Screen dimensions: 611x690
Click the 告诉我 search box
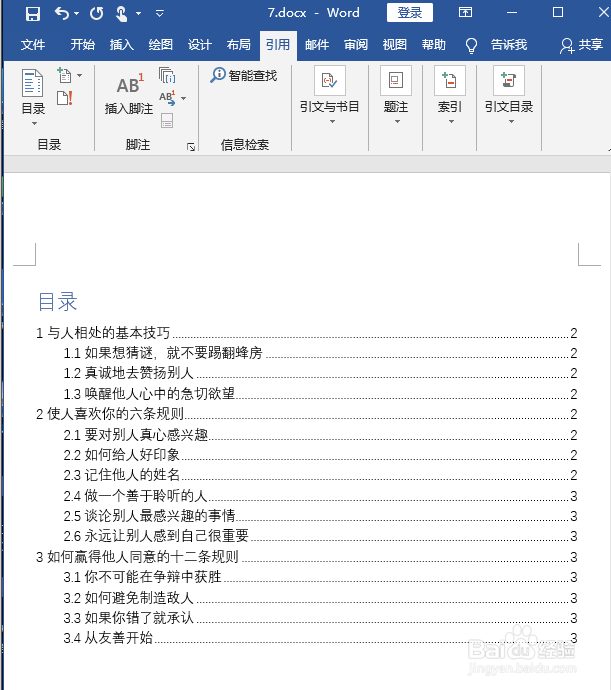(509, 44)
